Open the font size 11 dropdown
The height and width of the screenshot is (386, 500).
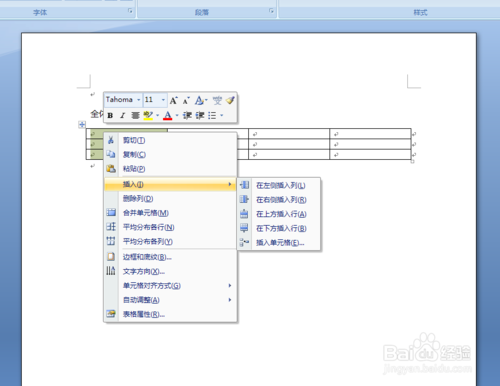coord(163,100)
